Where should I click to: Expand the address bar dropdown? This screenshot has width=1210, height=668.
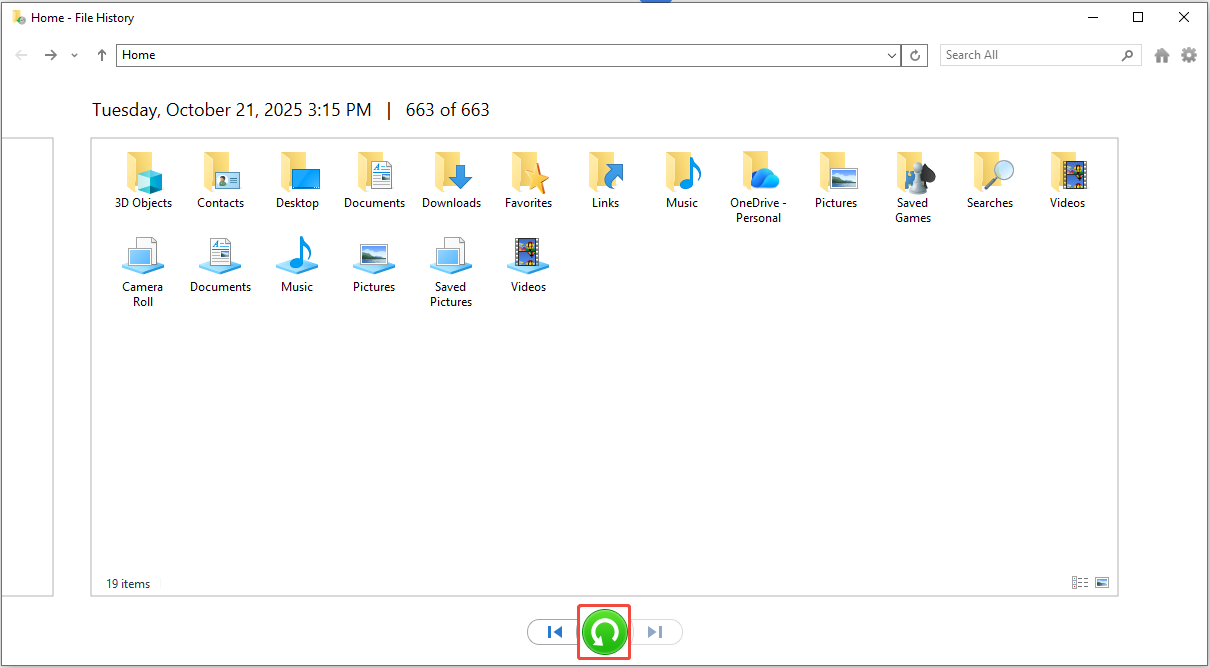point(892,56)
